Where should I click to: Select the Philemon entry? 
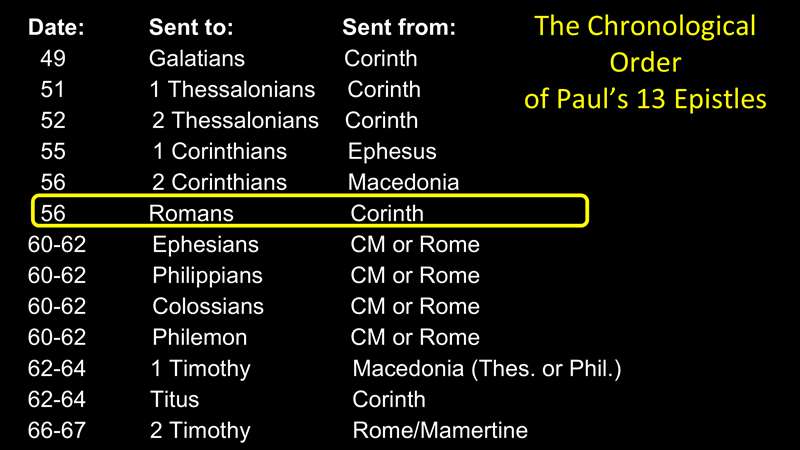click(199, 337)
